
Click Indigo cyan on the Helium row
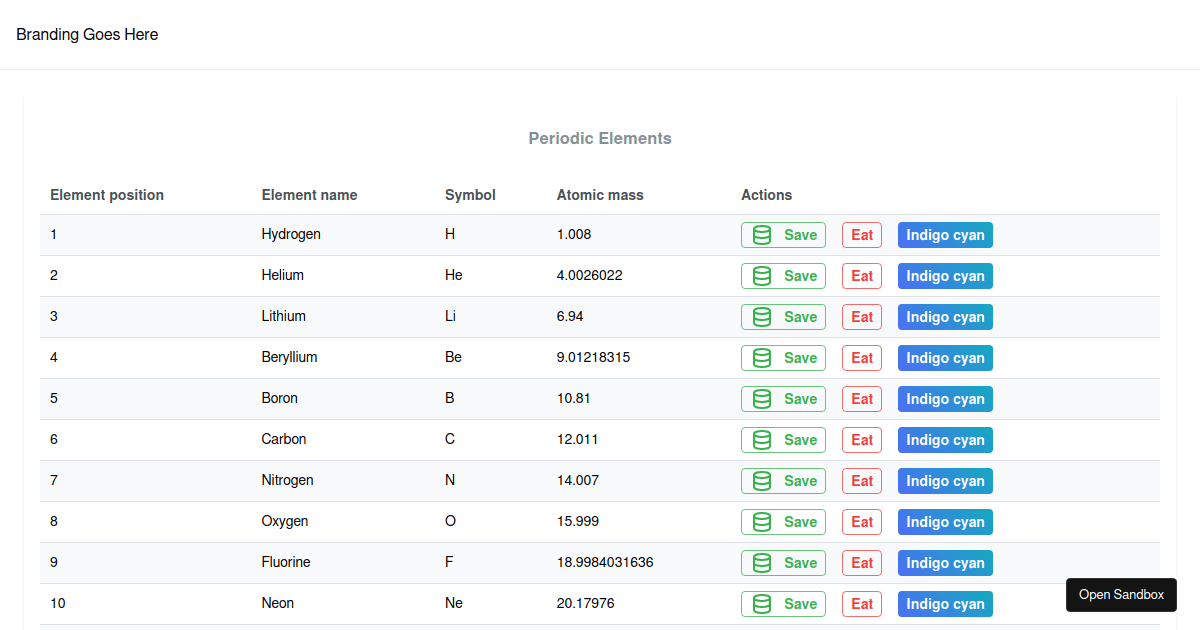tap(944, 275)
